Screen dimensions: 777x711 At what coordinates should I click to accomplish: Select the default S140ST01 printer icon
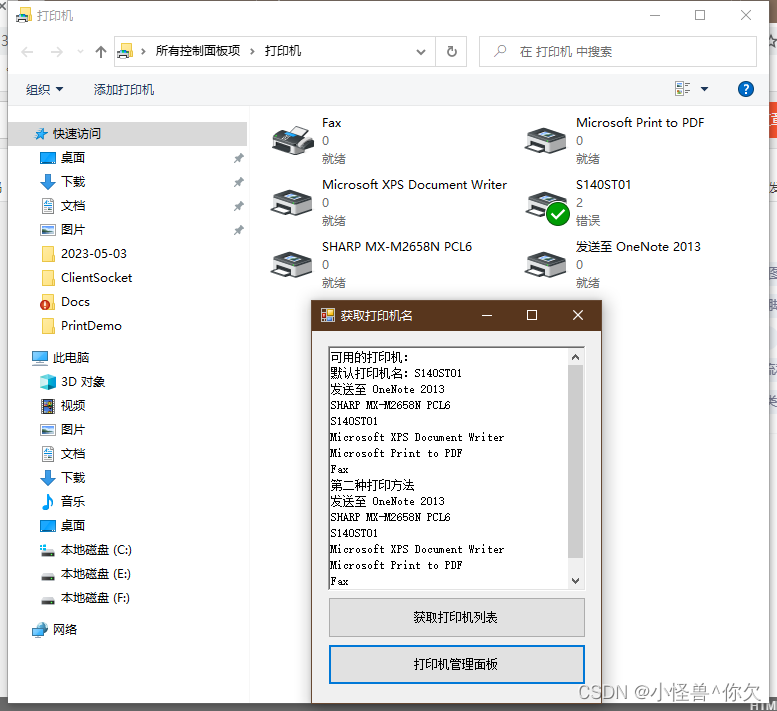coord(547,208)
